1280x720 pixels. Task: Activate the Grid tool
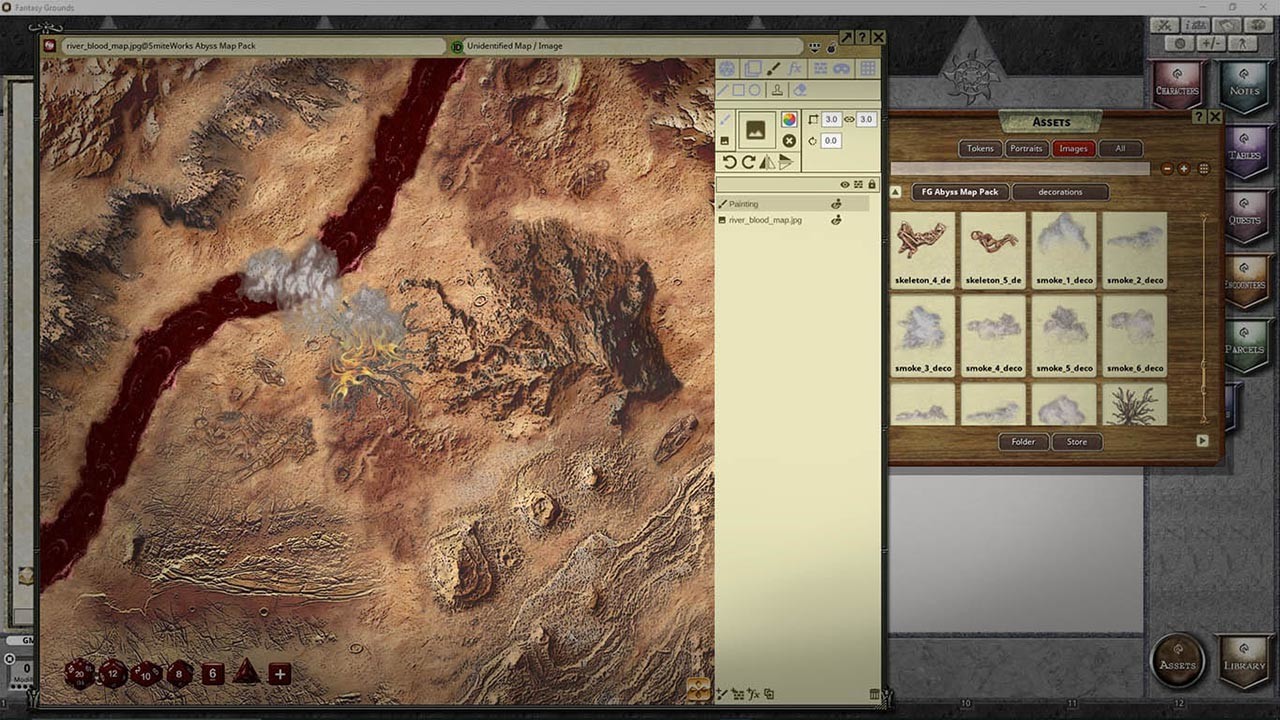pyautogui.click(x=866, y=67)
